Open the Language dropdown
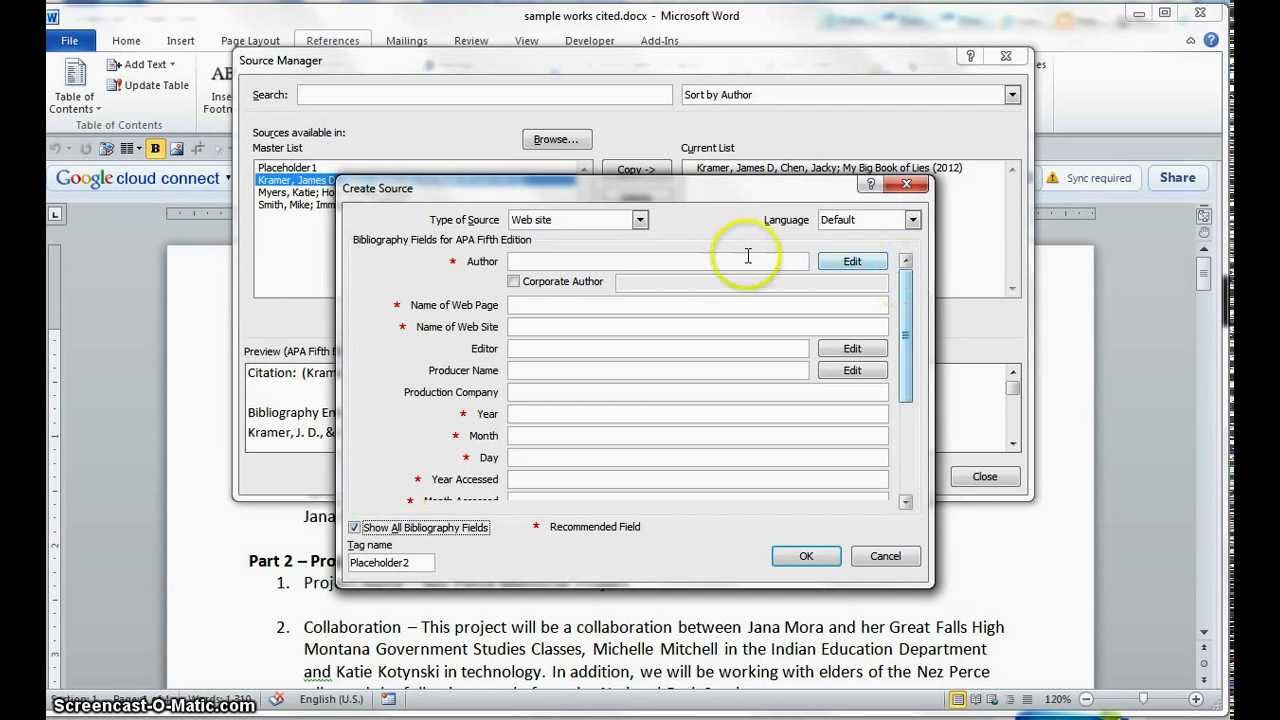1280x720 pixels. [912, 220]
